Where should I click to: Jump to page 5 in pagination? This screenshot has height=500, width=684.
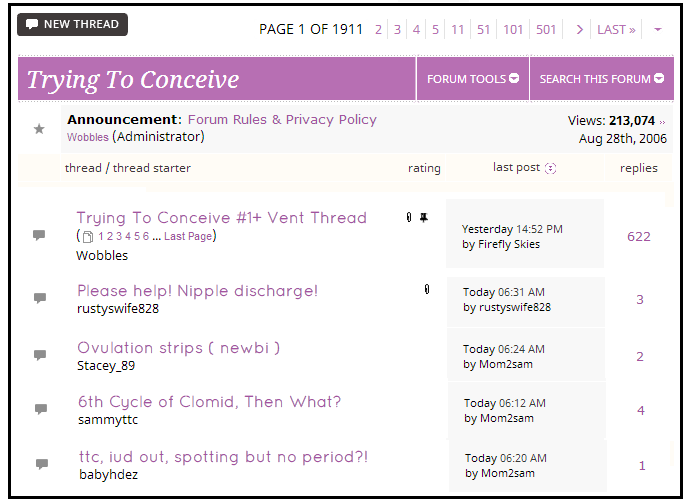435,30
